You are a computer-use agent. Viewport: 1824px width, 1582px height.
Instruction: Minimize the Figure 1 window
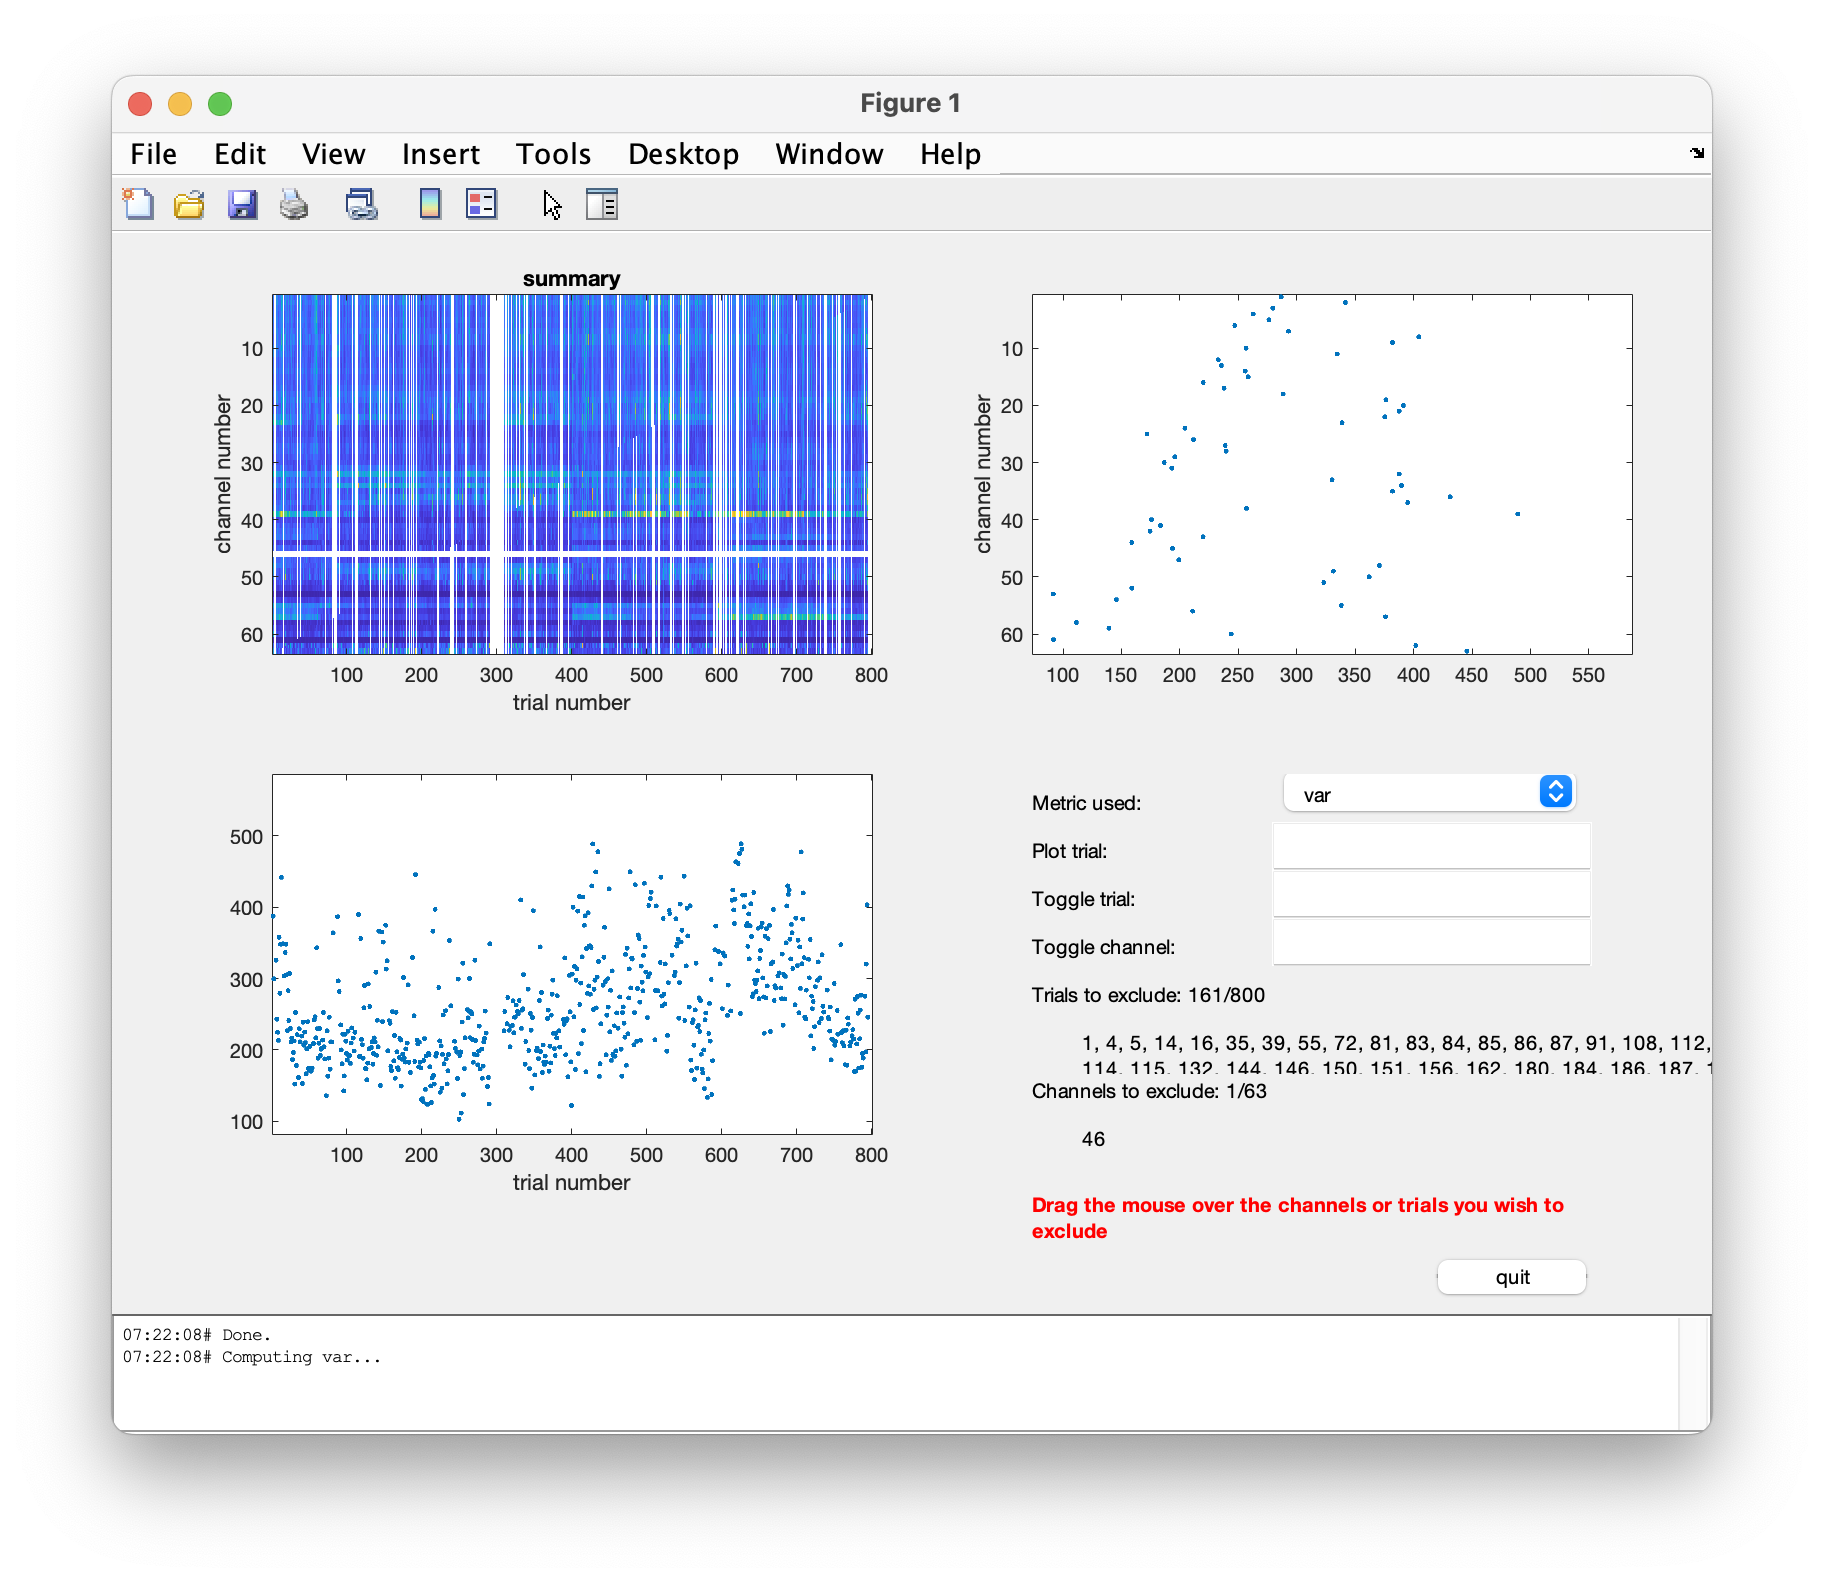tap(180, 104)
